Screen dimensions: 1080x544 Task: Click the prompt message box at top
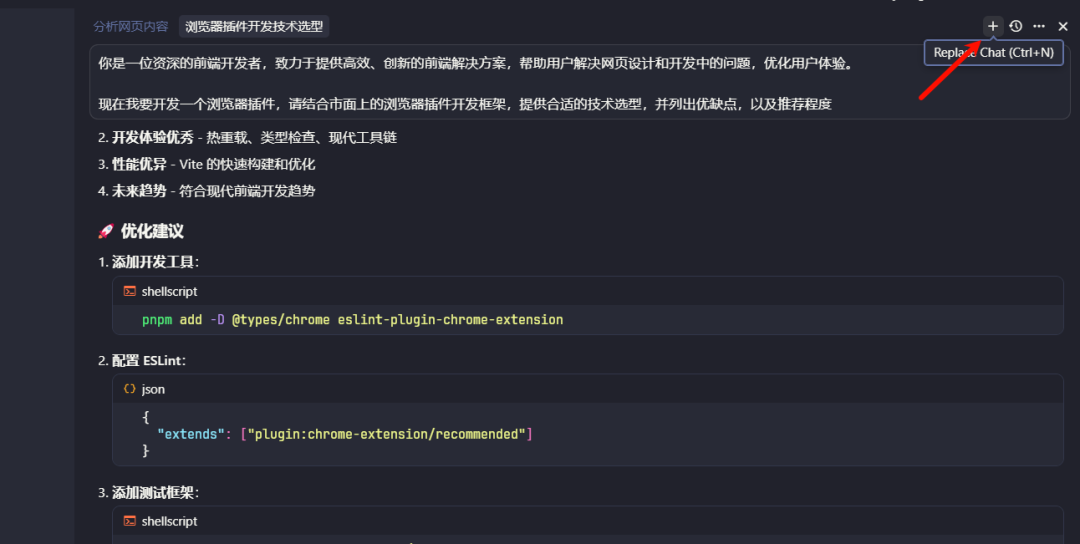480,83
